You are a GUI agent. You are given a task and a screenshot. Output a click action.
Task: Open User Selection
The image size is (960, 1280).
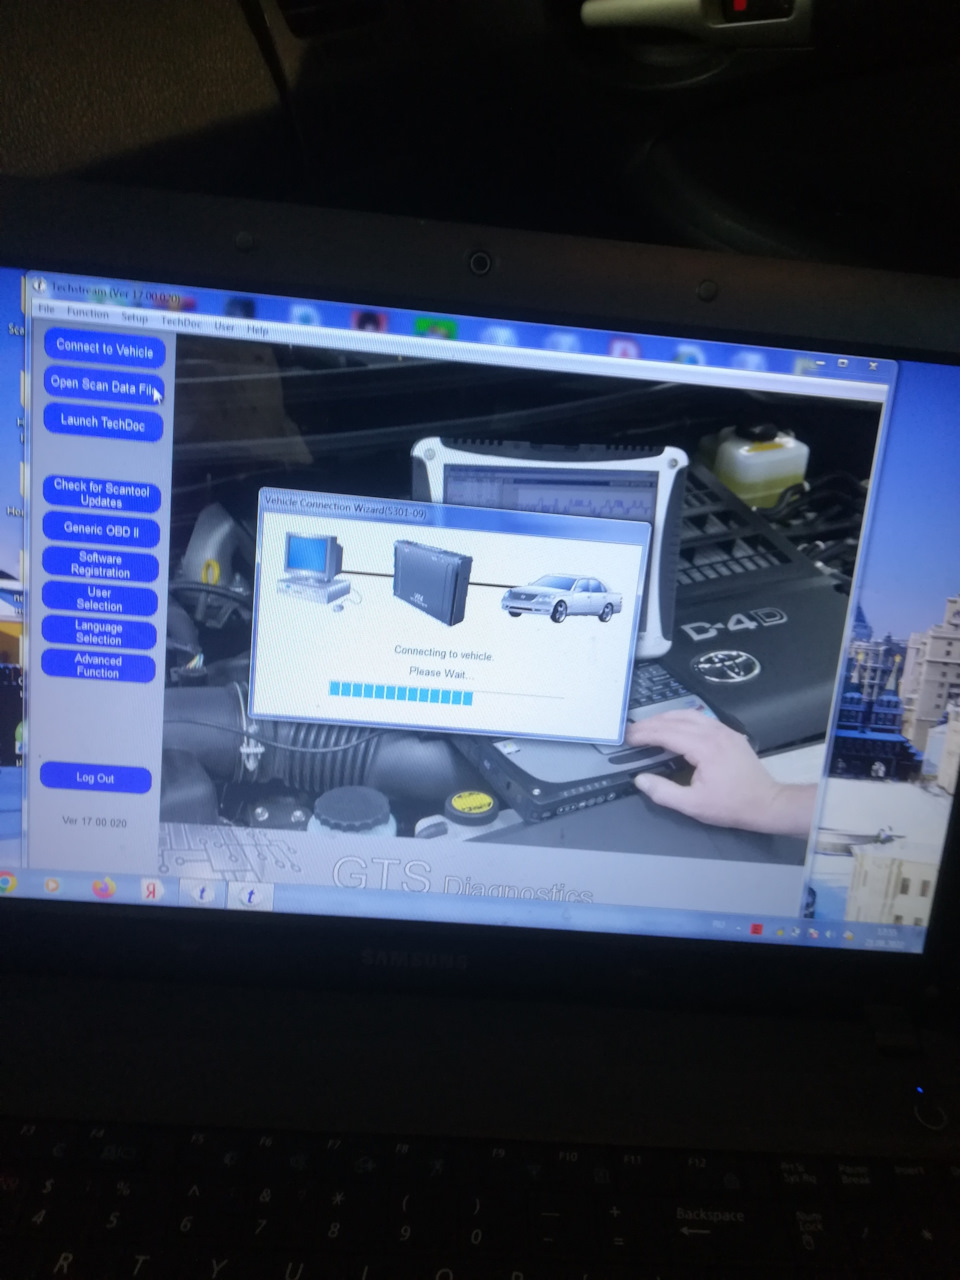[x=99, y=598]
